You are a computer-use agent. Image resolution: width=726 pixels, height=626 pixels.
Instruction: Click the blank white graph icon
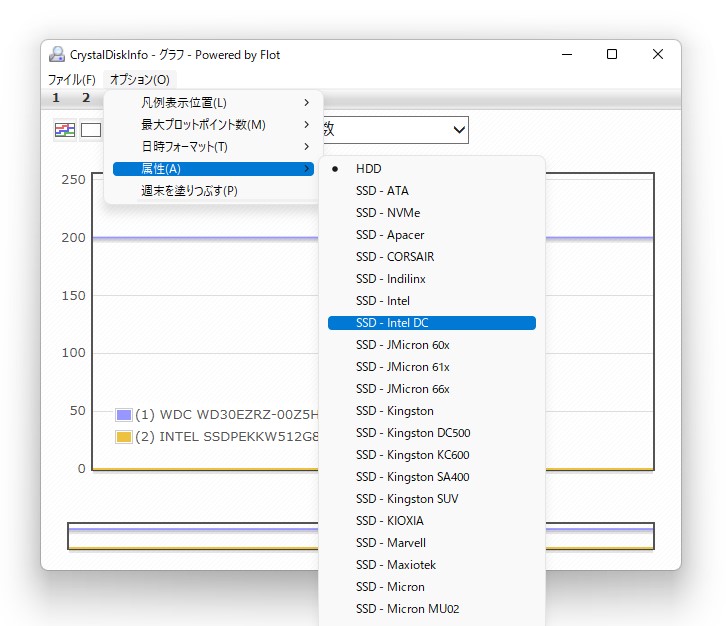(x=91, y=130)
